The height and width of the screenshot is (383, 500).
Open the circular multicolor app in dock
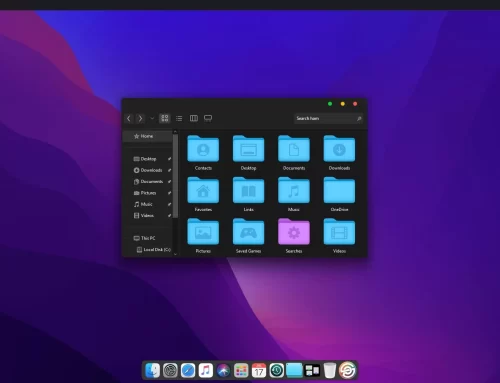(348, 370)
